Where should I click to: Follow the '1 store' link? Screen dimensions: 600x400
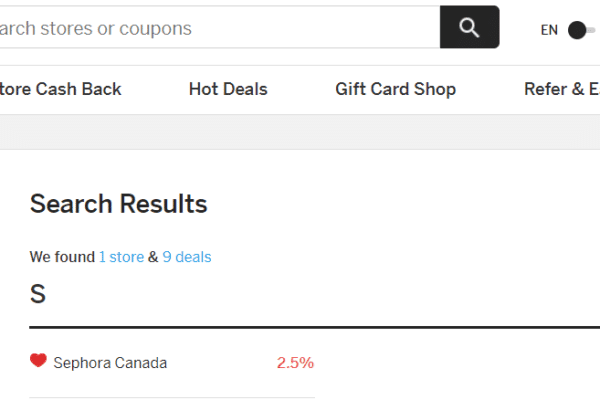(x=121, y=257)
